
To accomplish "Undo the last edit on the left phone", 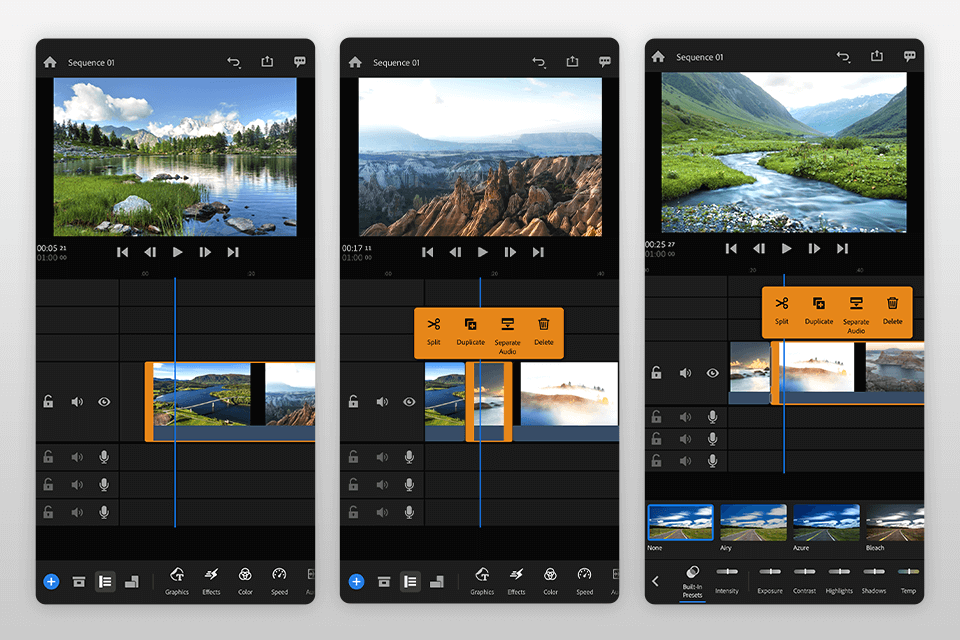I will tap(233, 62).
